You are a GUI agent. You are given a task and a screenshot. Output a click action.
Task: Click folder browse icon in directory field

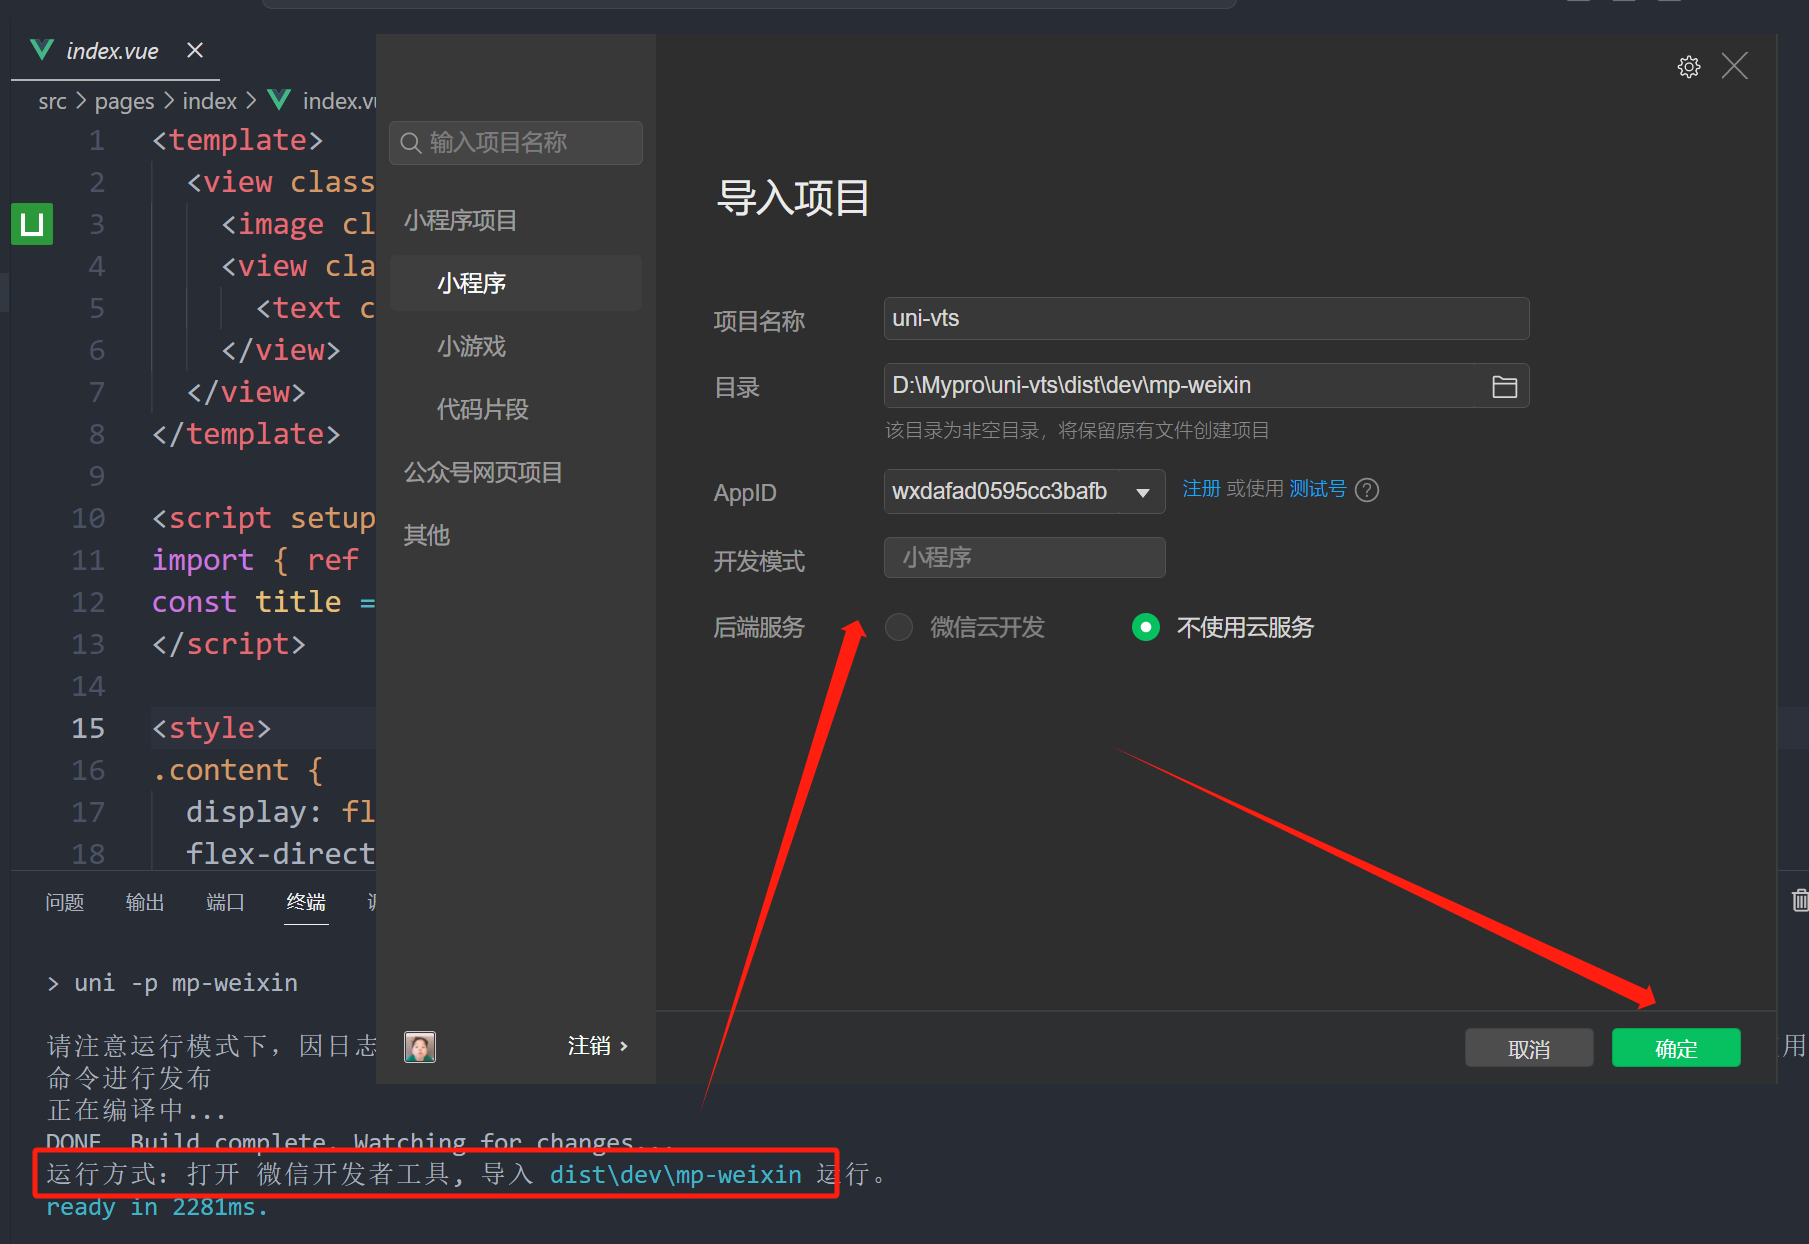coord(1504,386)
